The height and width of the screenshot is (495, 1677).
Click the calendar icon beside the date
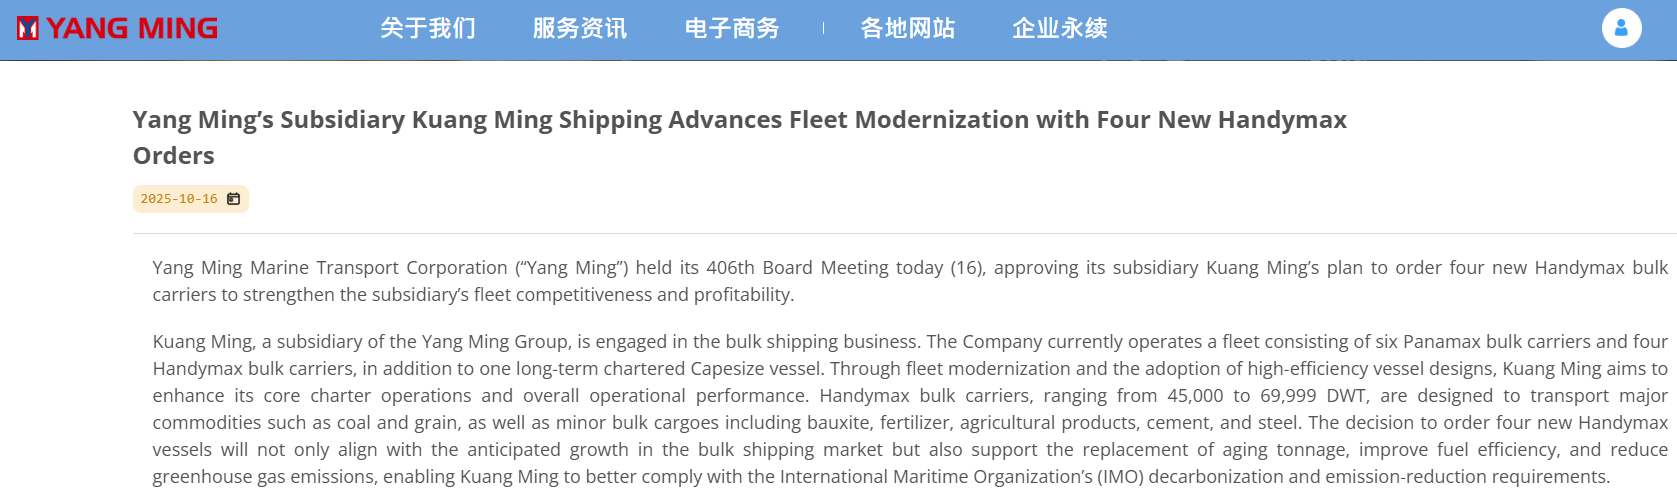coord(234,199)
